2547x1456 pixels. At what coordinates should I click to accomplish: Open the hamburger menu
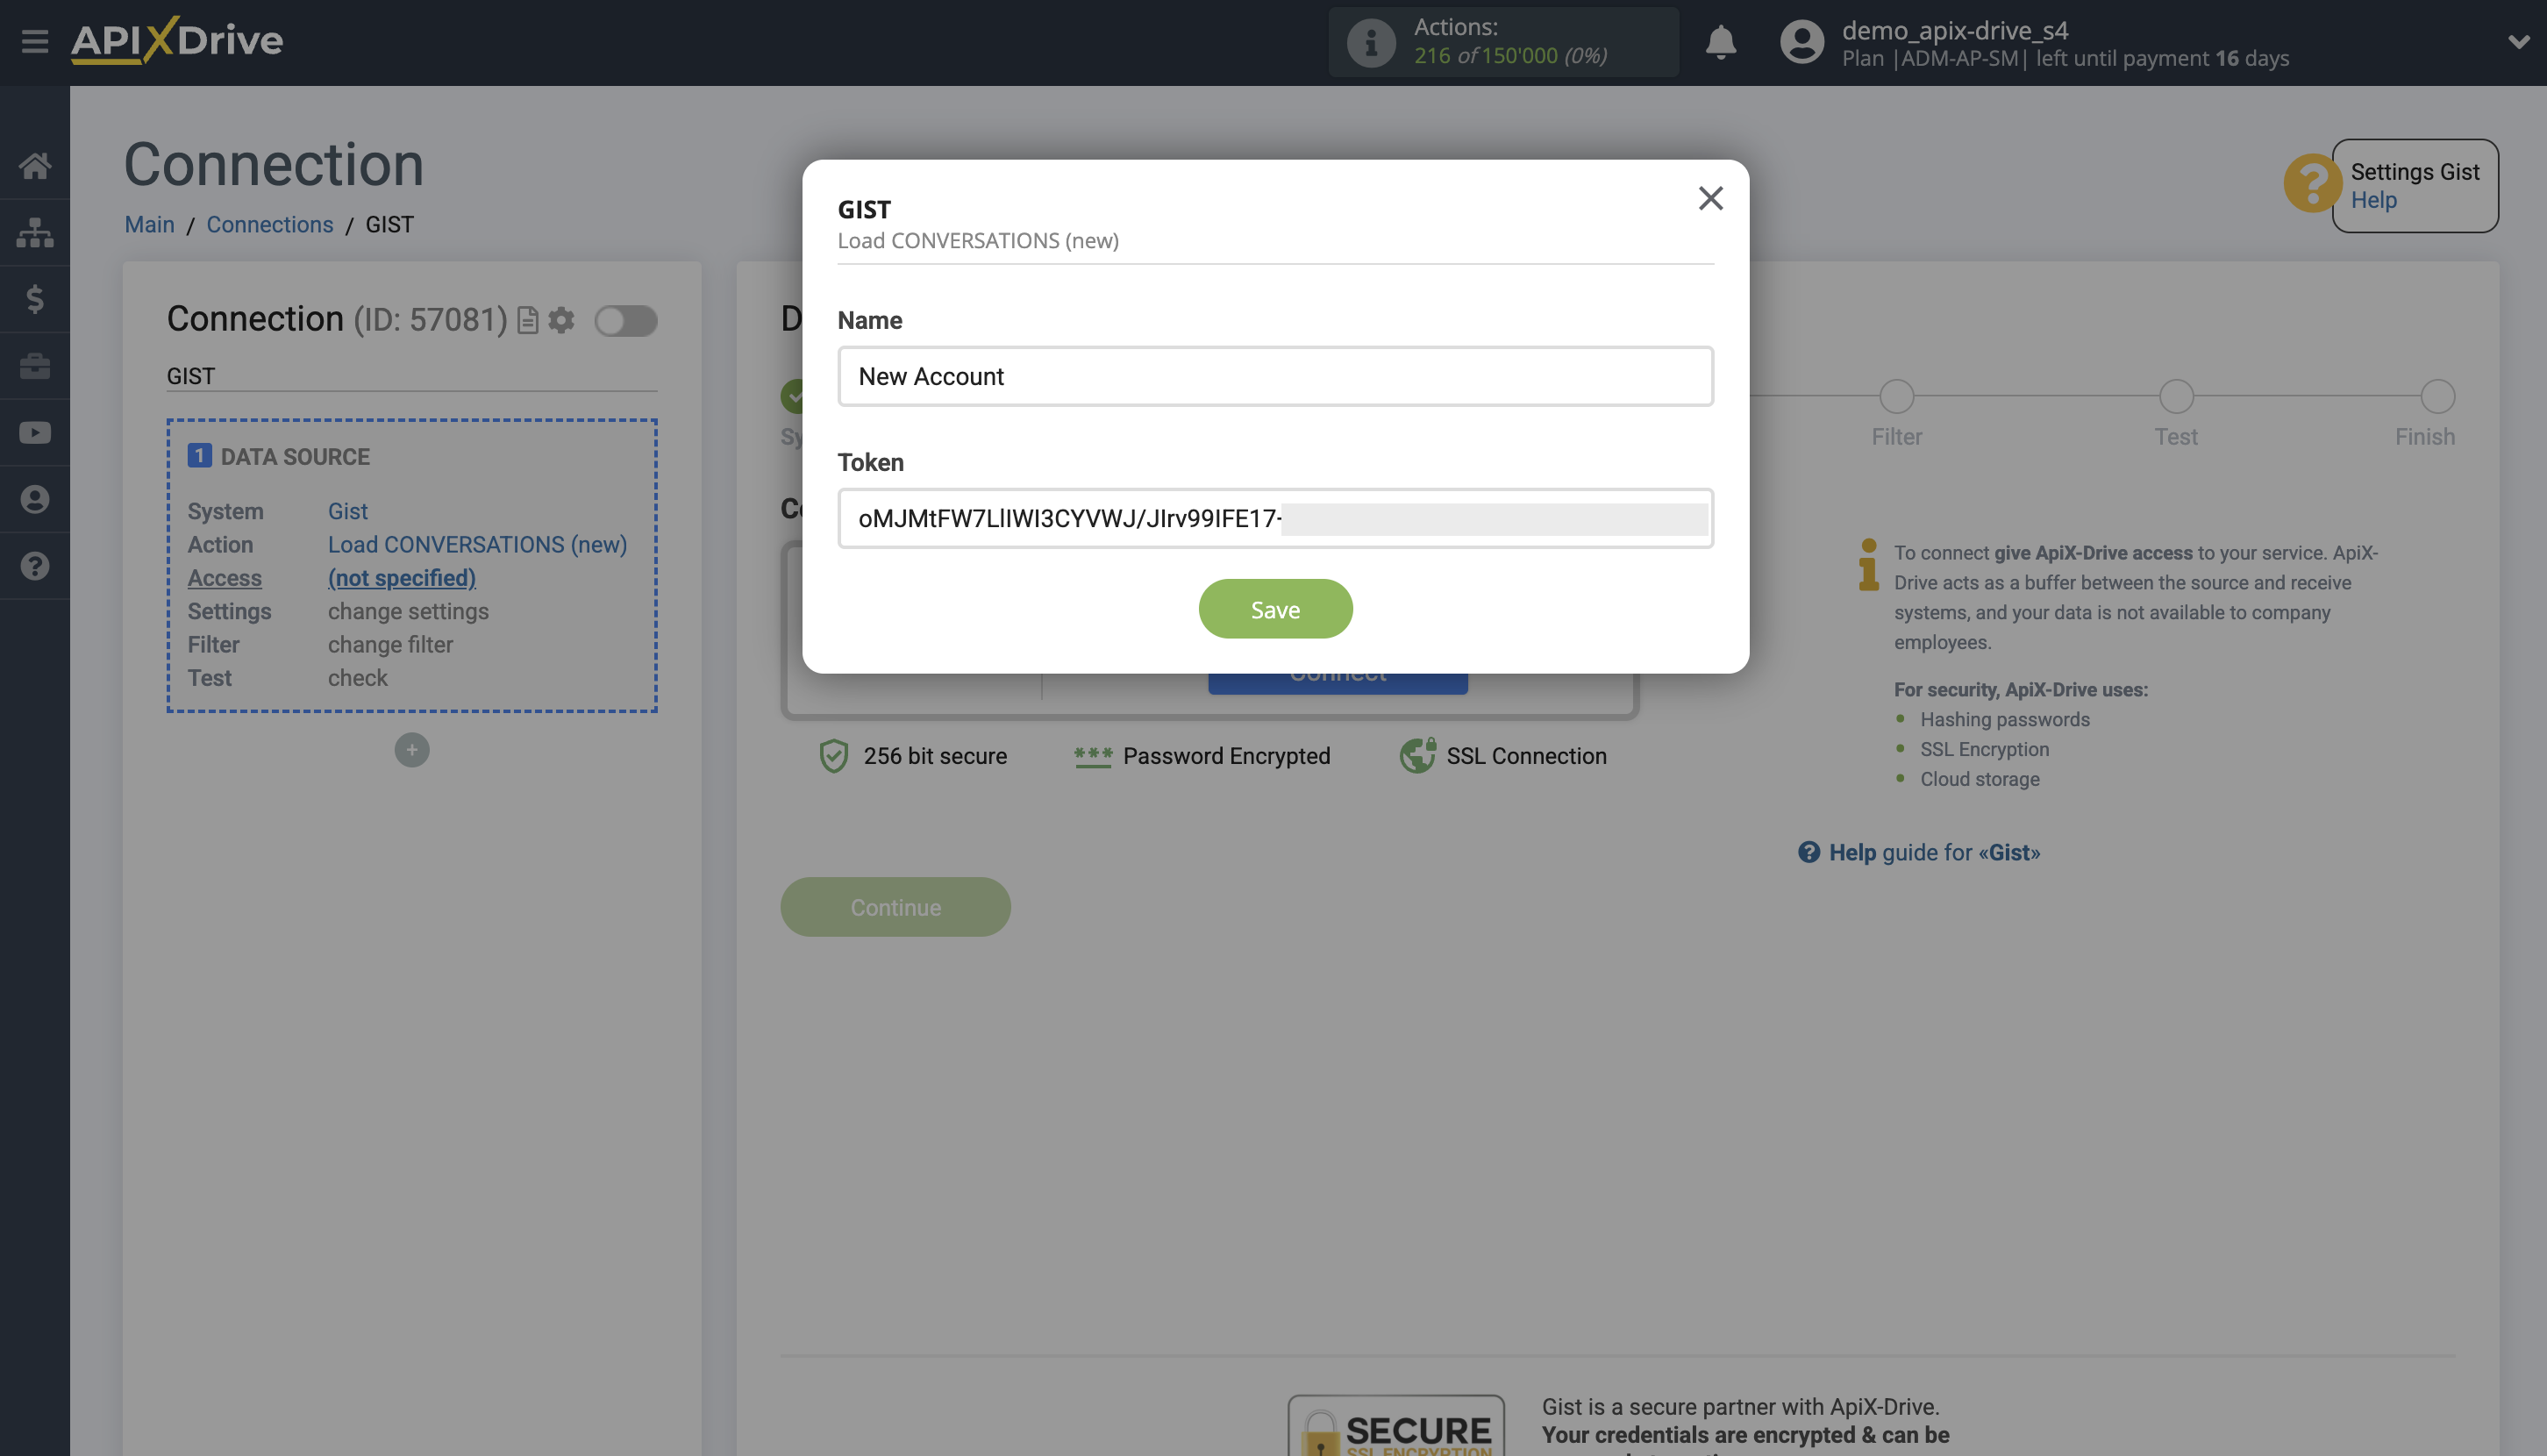pos(35,42)
